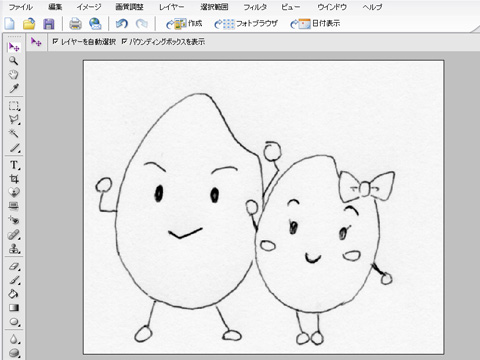Open the 編集 menu

[55, 7]
